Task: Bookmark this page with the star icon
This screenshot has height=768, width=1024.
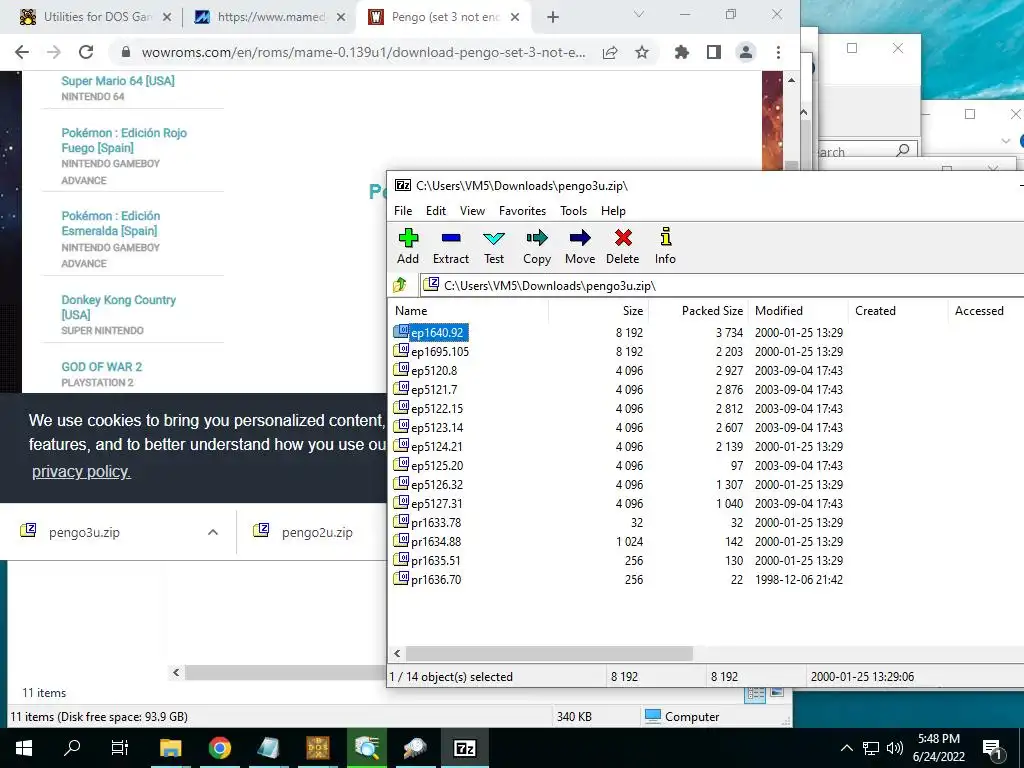Action: (x=642, y=52)
